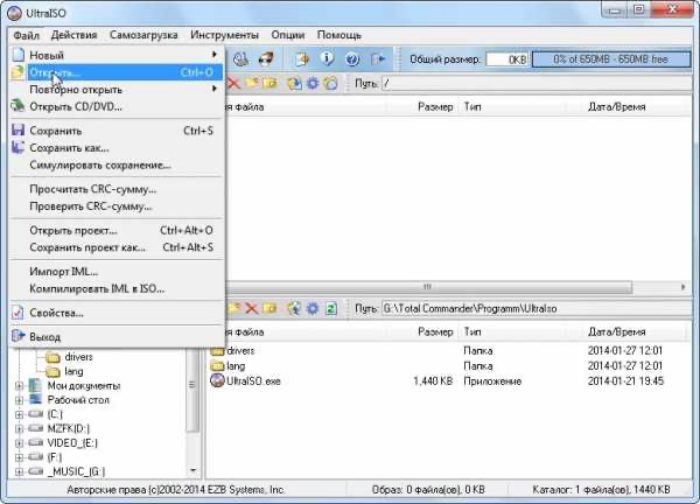Viewport: 700px width, 504px height.
Task: Sort by Дата/Время column in image pane
Action: [617, 107]
